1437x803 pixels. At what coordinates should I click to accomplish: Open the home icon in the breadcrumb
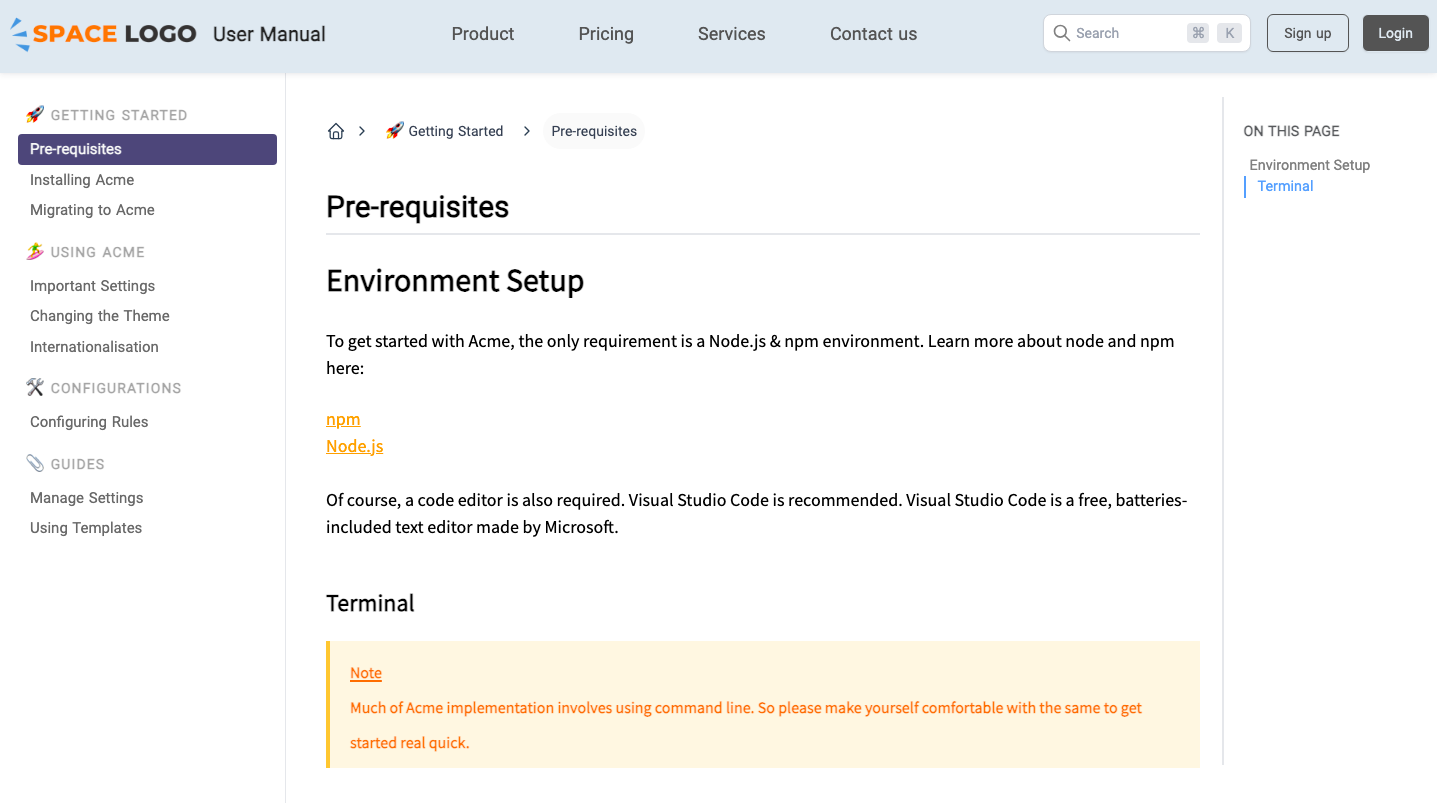click(x=336, y=130)
